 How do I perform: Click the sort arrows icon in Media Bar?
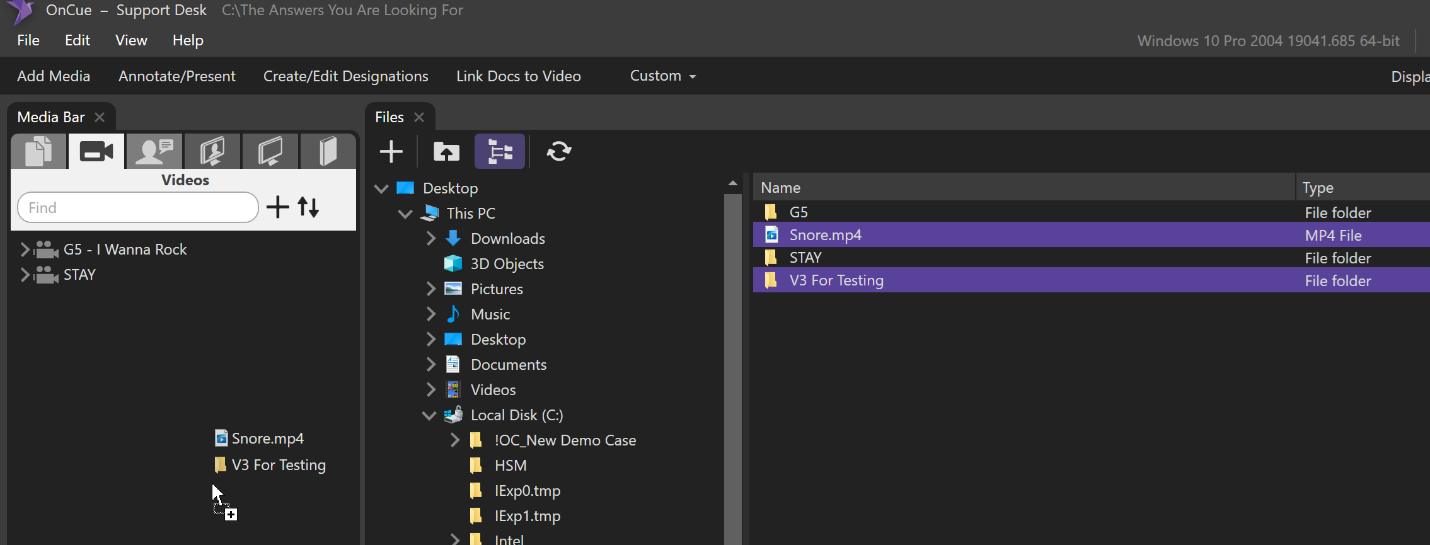point(309,208)
